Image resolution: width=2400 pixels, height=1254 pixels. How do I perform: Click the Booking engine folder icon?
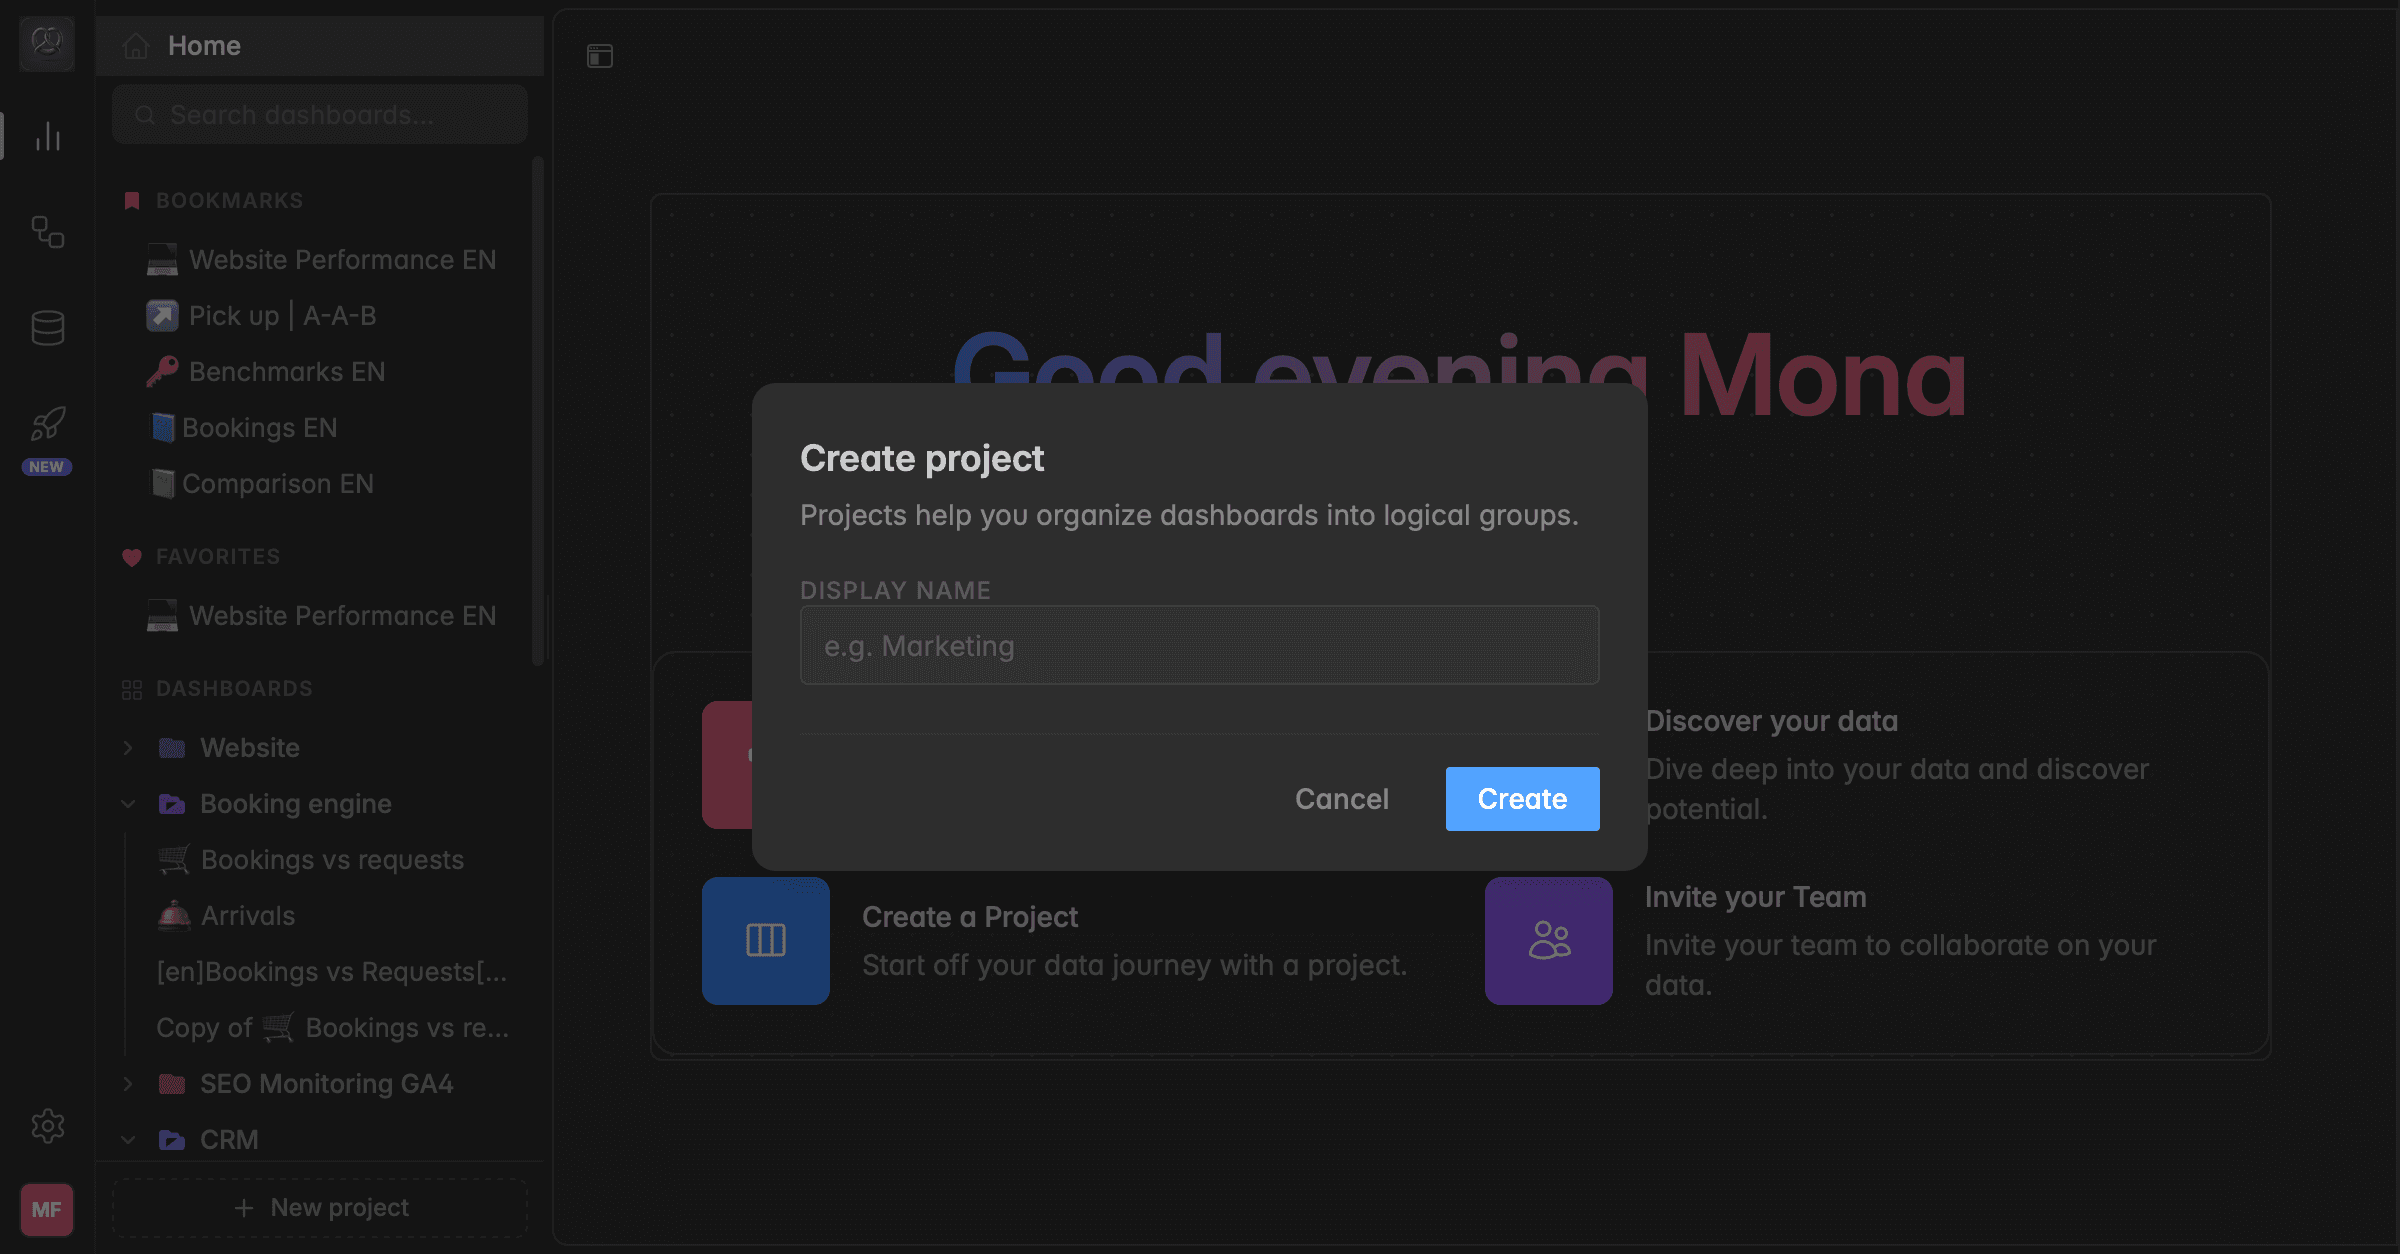[172, 804]
